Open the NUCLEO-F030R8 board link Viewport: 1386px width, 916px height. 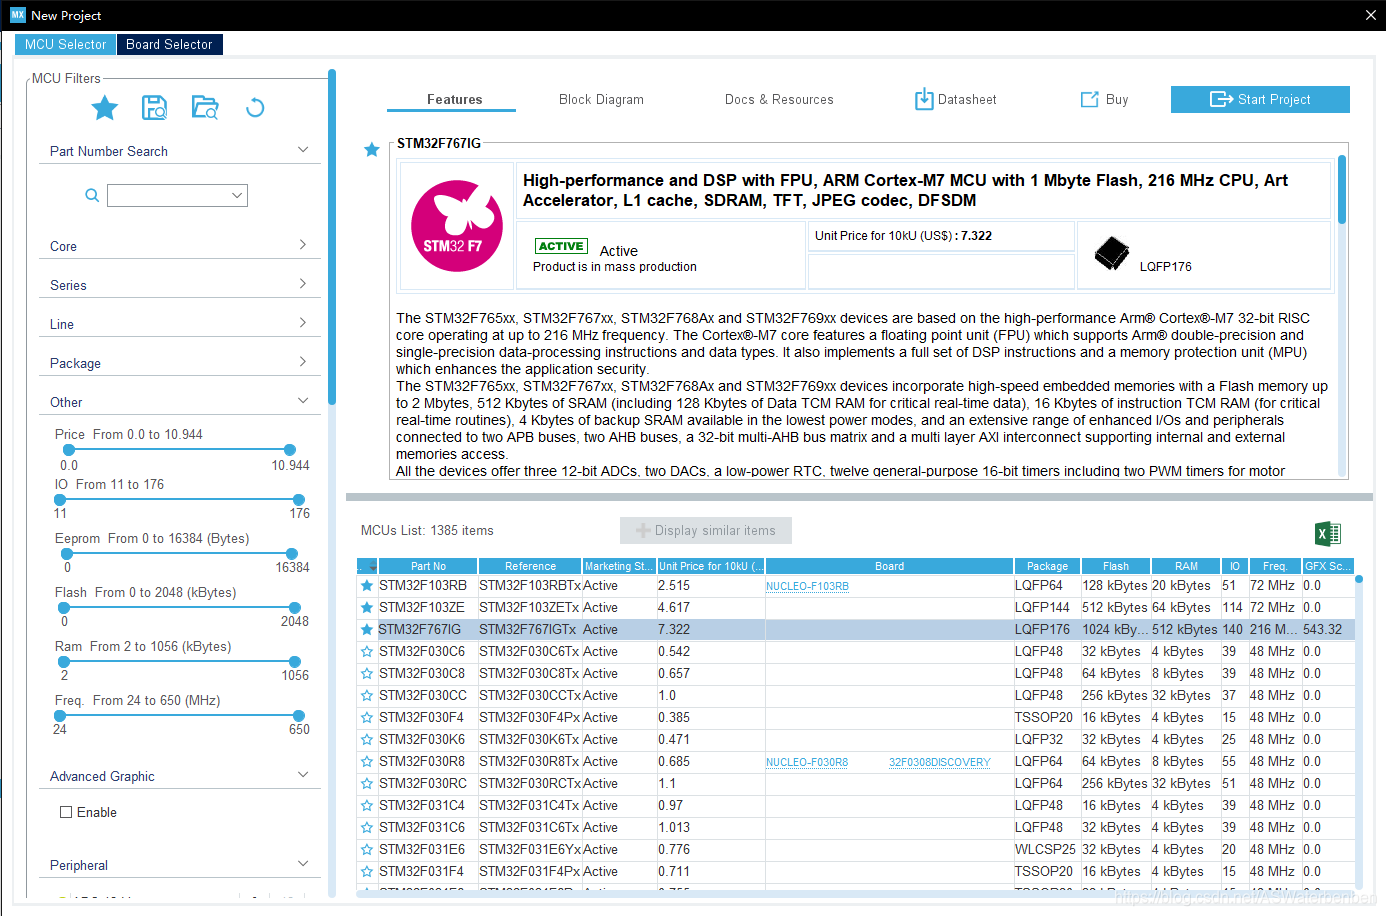click(x=807, y=762)
